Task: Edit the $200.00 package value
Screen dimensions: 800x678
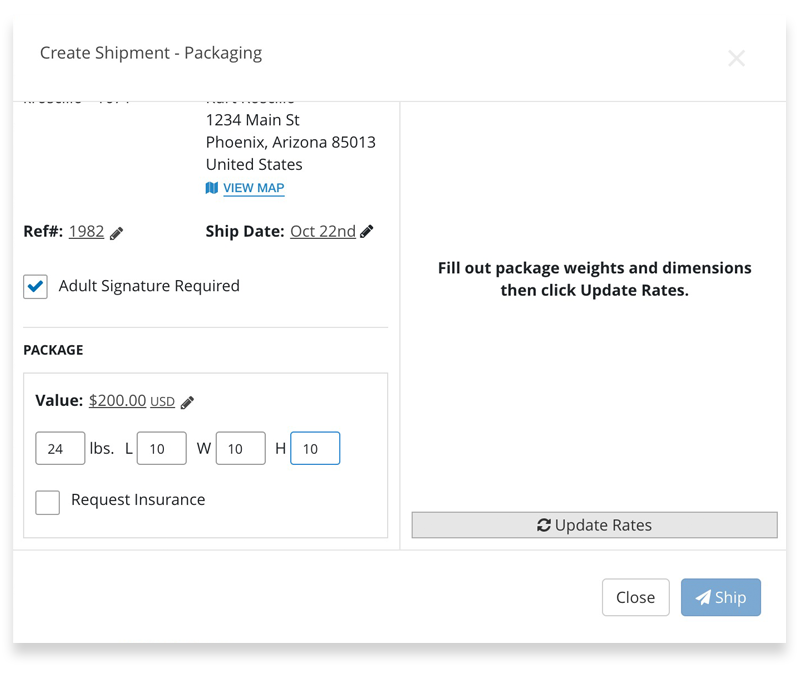Action: 117,400
